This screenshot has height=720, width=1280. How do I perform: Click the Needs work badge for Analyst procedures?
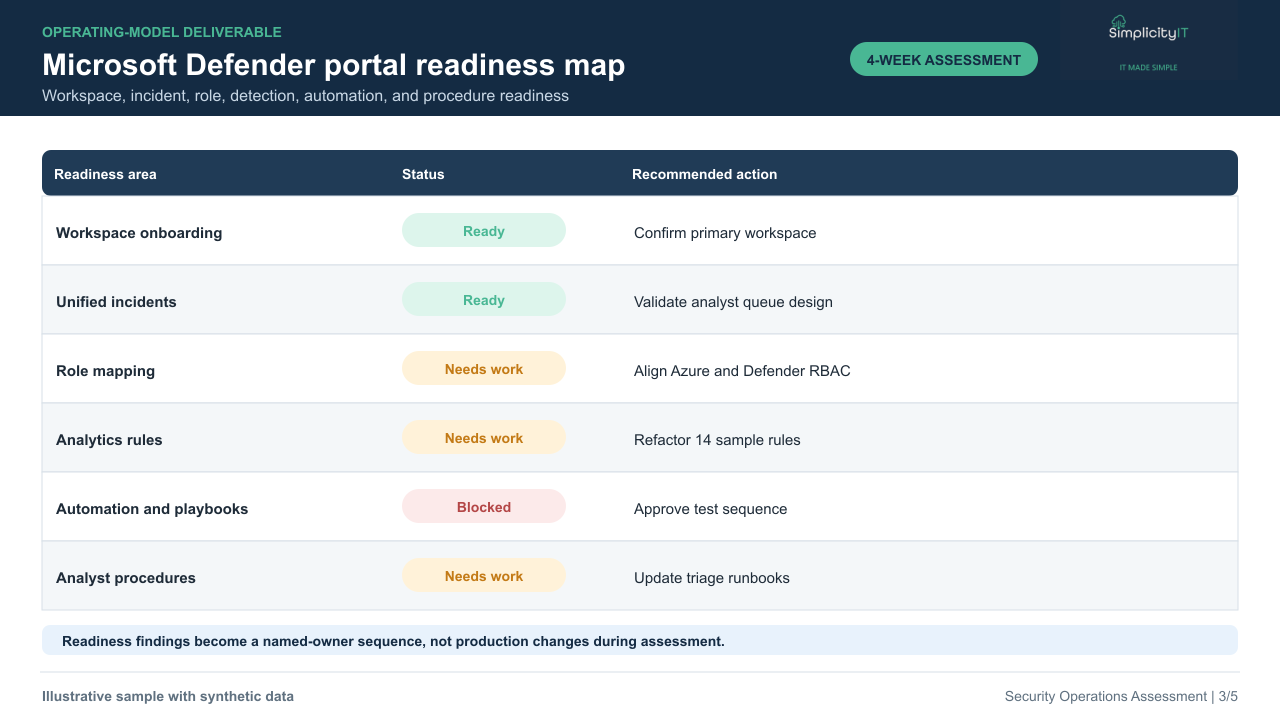[484, 575]
